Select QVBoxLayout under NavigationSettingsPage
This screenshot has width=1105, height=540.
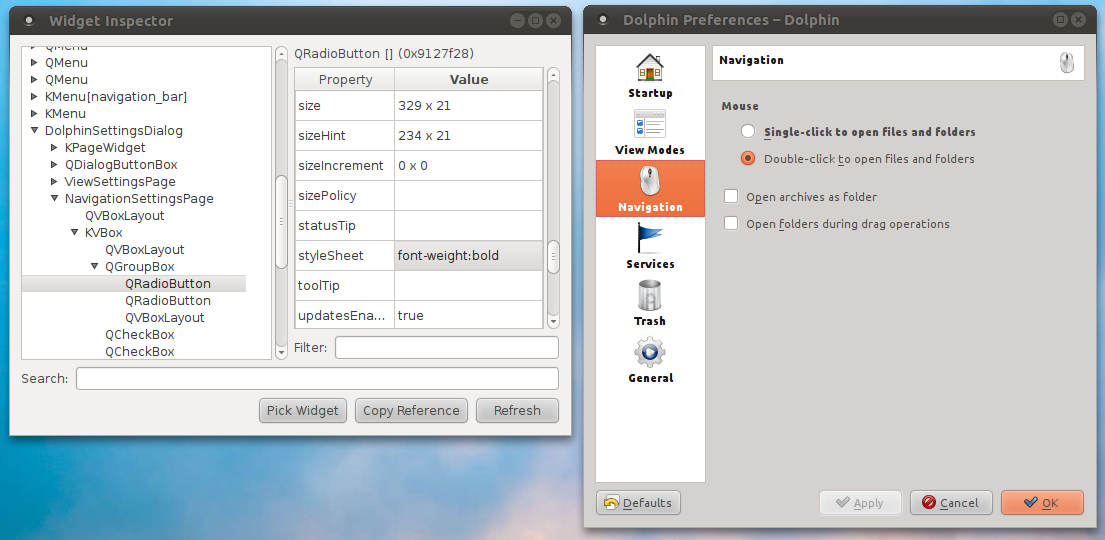(125, 216)
